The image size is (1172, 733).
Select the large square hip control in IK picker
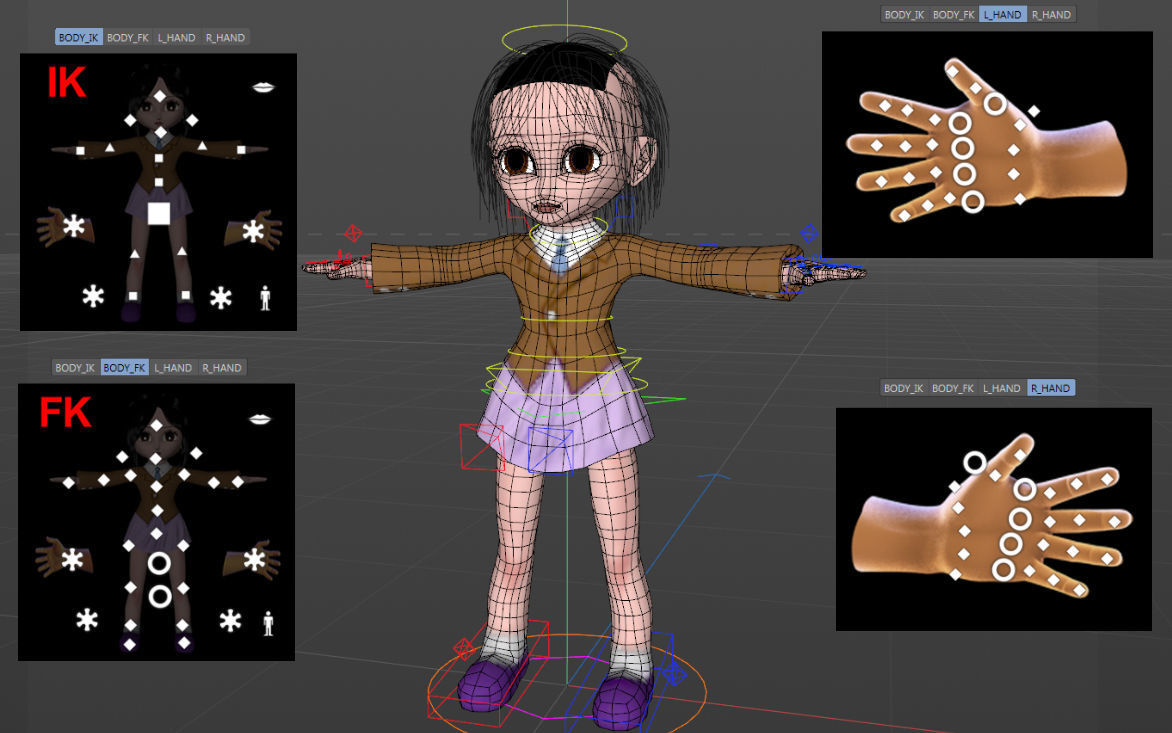[x=160, y=212]
